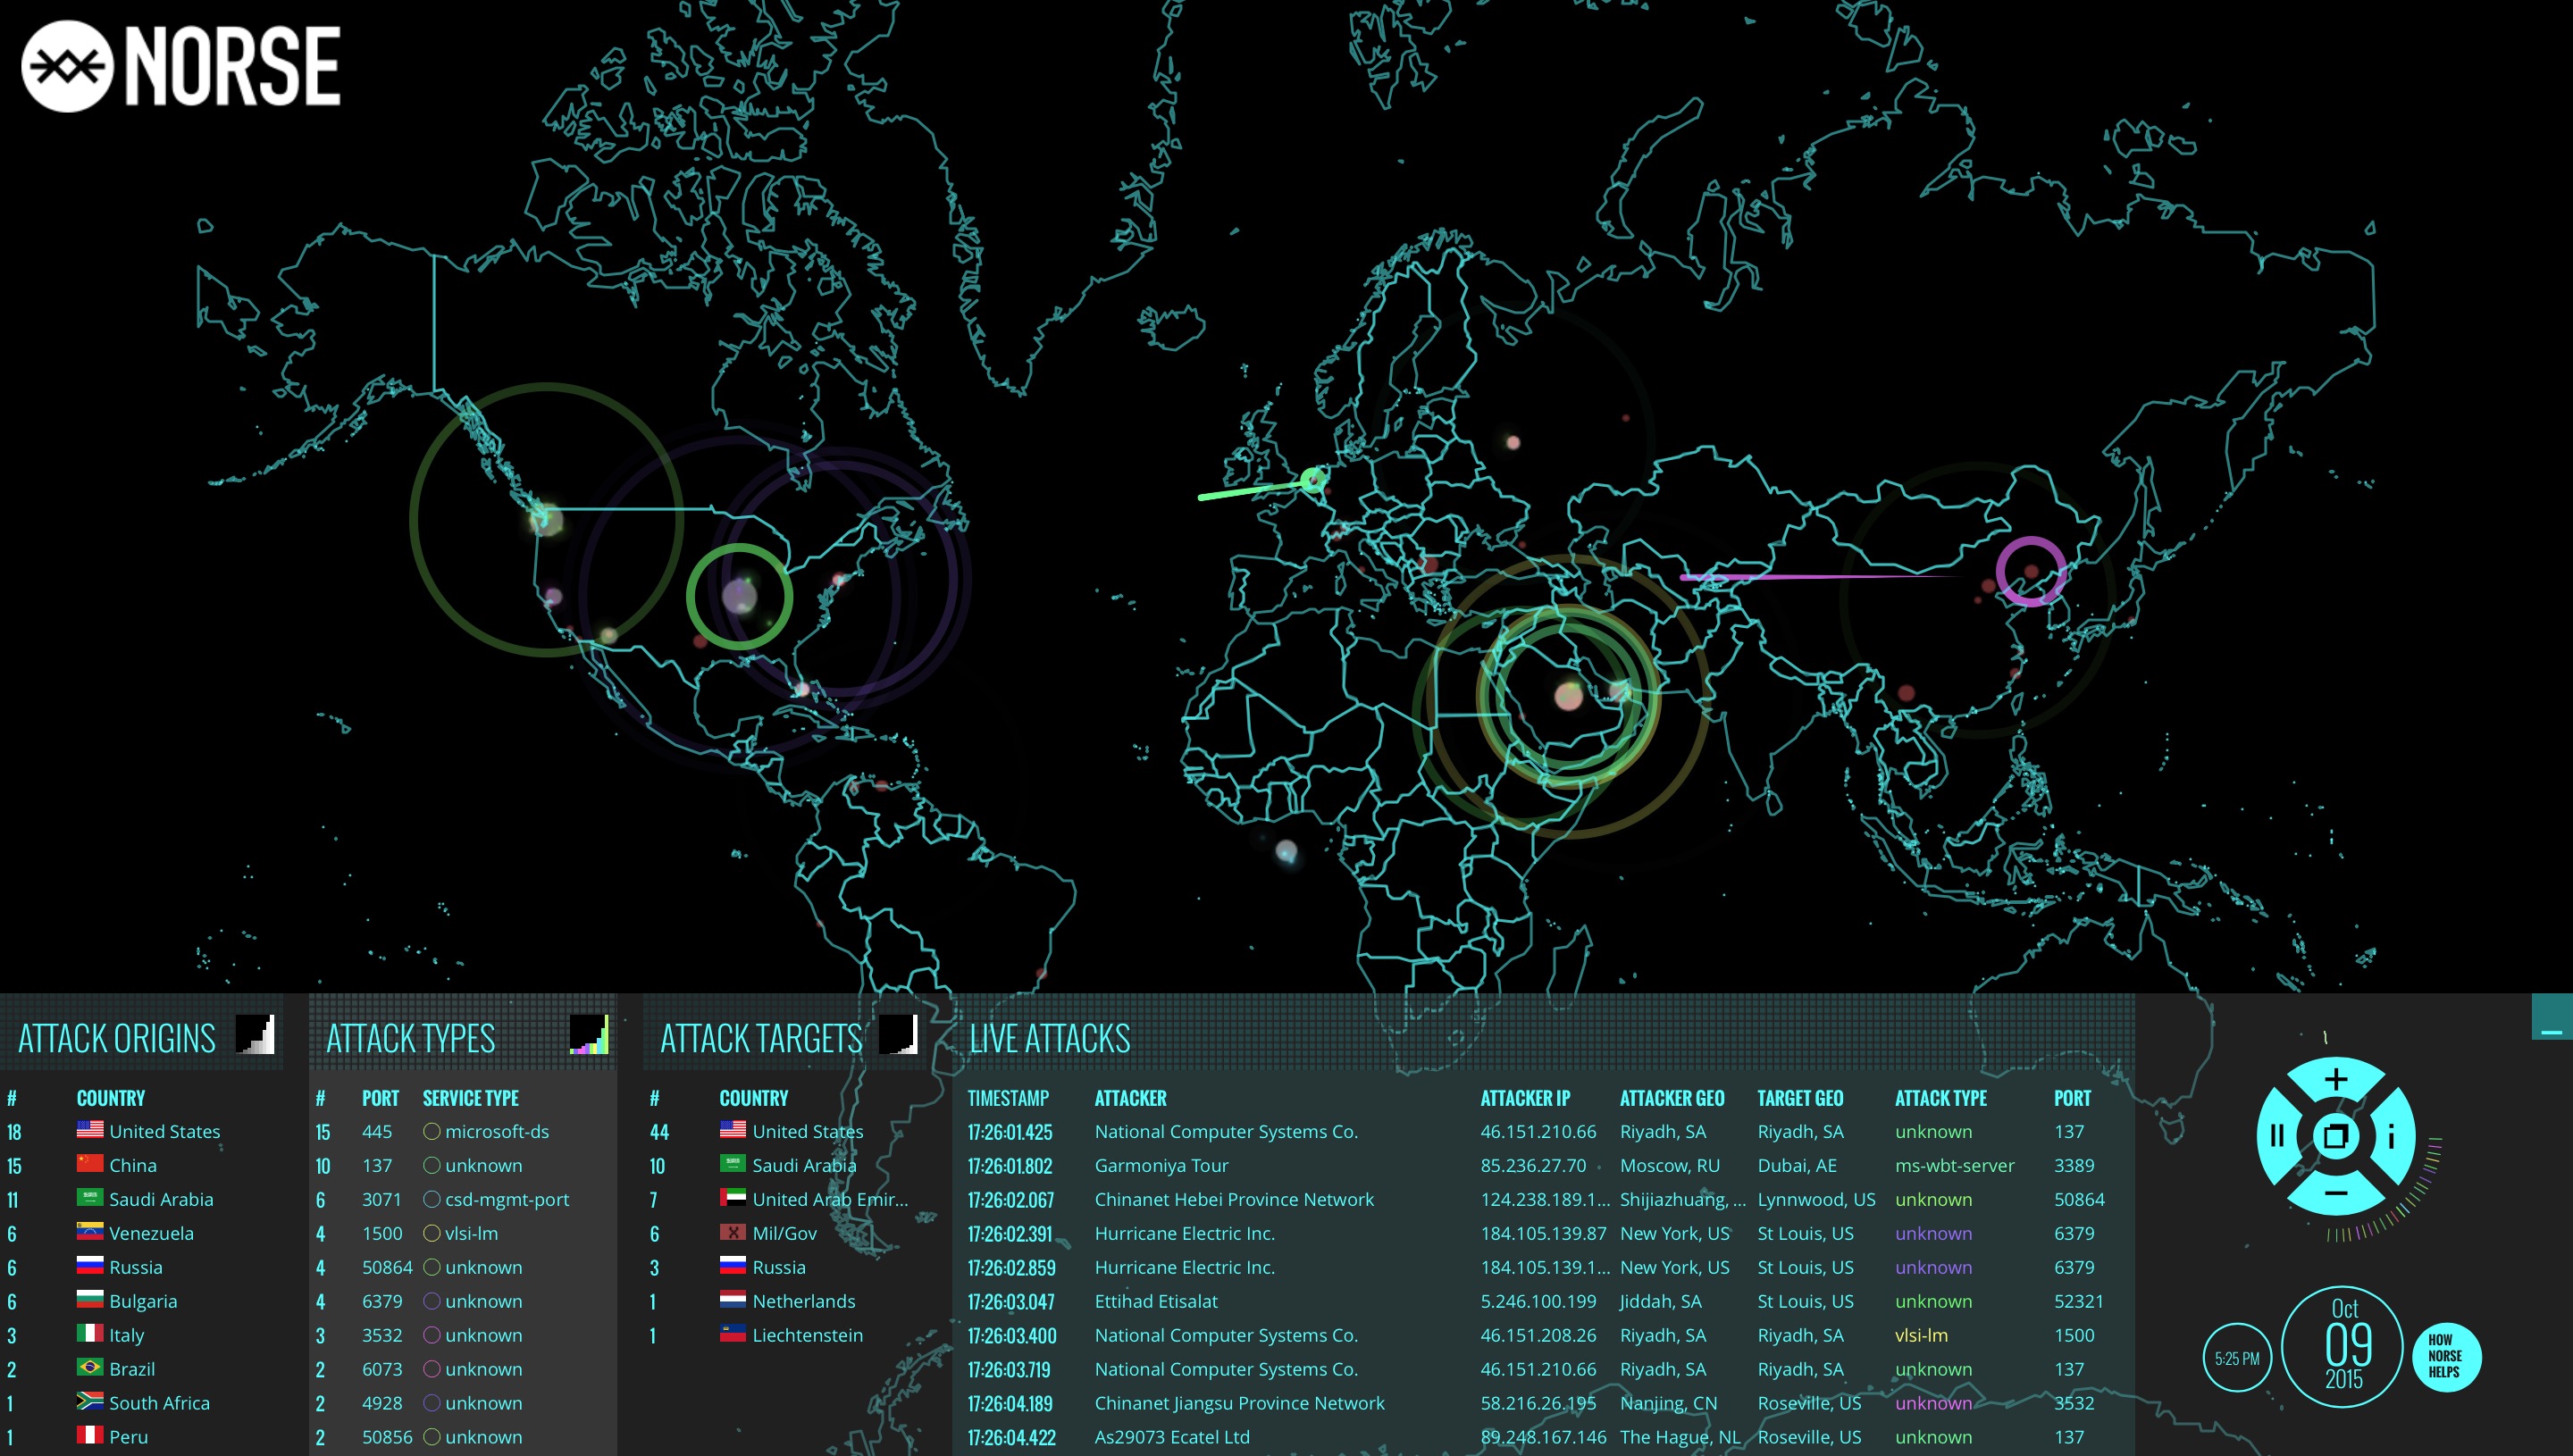Image resolution: width=2573 pixels, height=1456 pixels.
Task: Click port value 52321
Action: click(x=2079, y=1302)
